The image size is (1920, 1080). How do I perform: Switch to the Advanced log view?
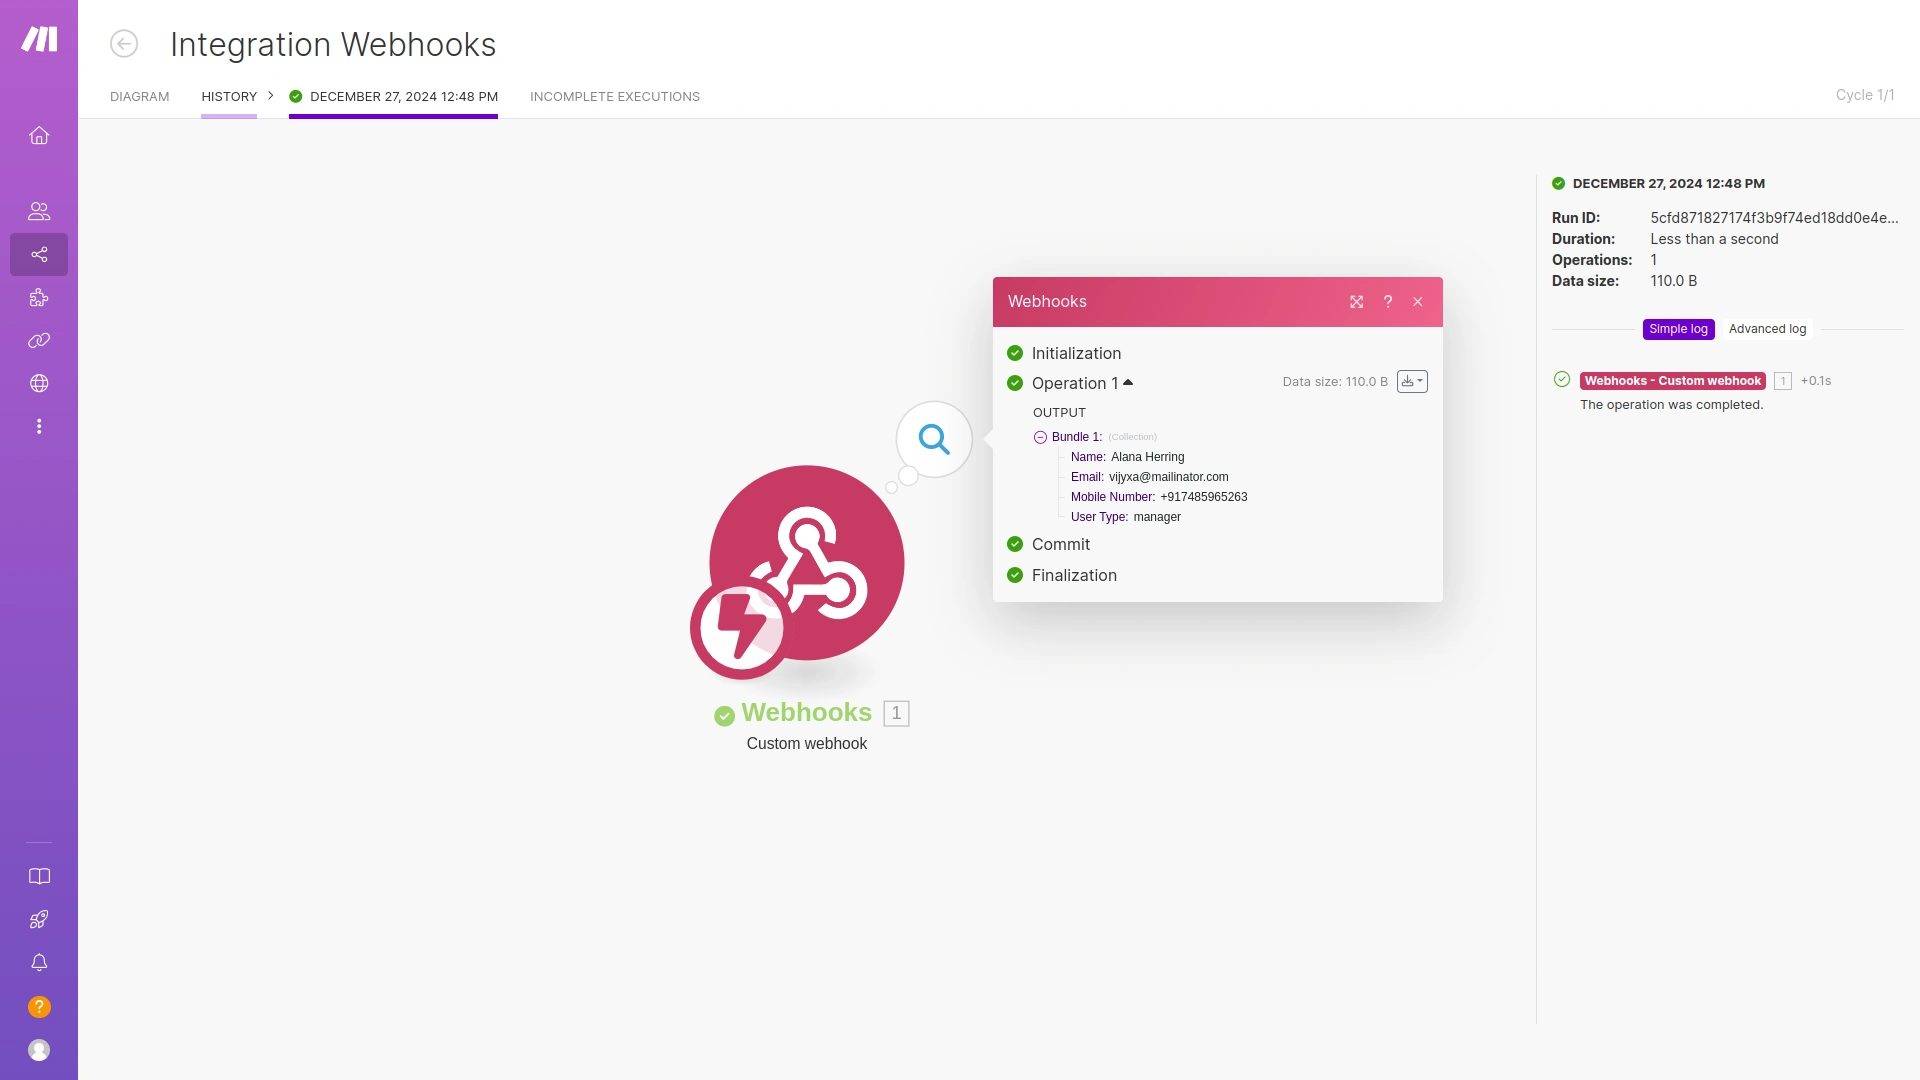[1768, 328]
